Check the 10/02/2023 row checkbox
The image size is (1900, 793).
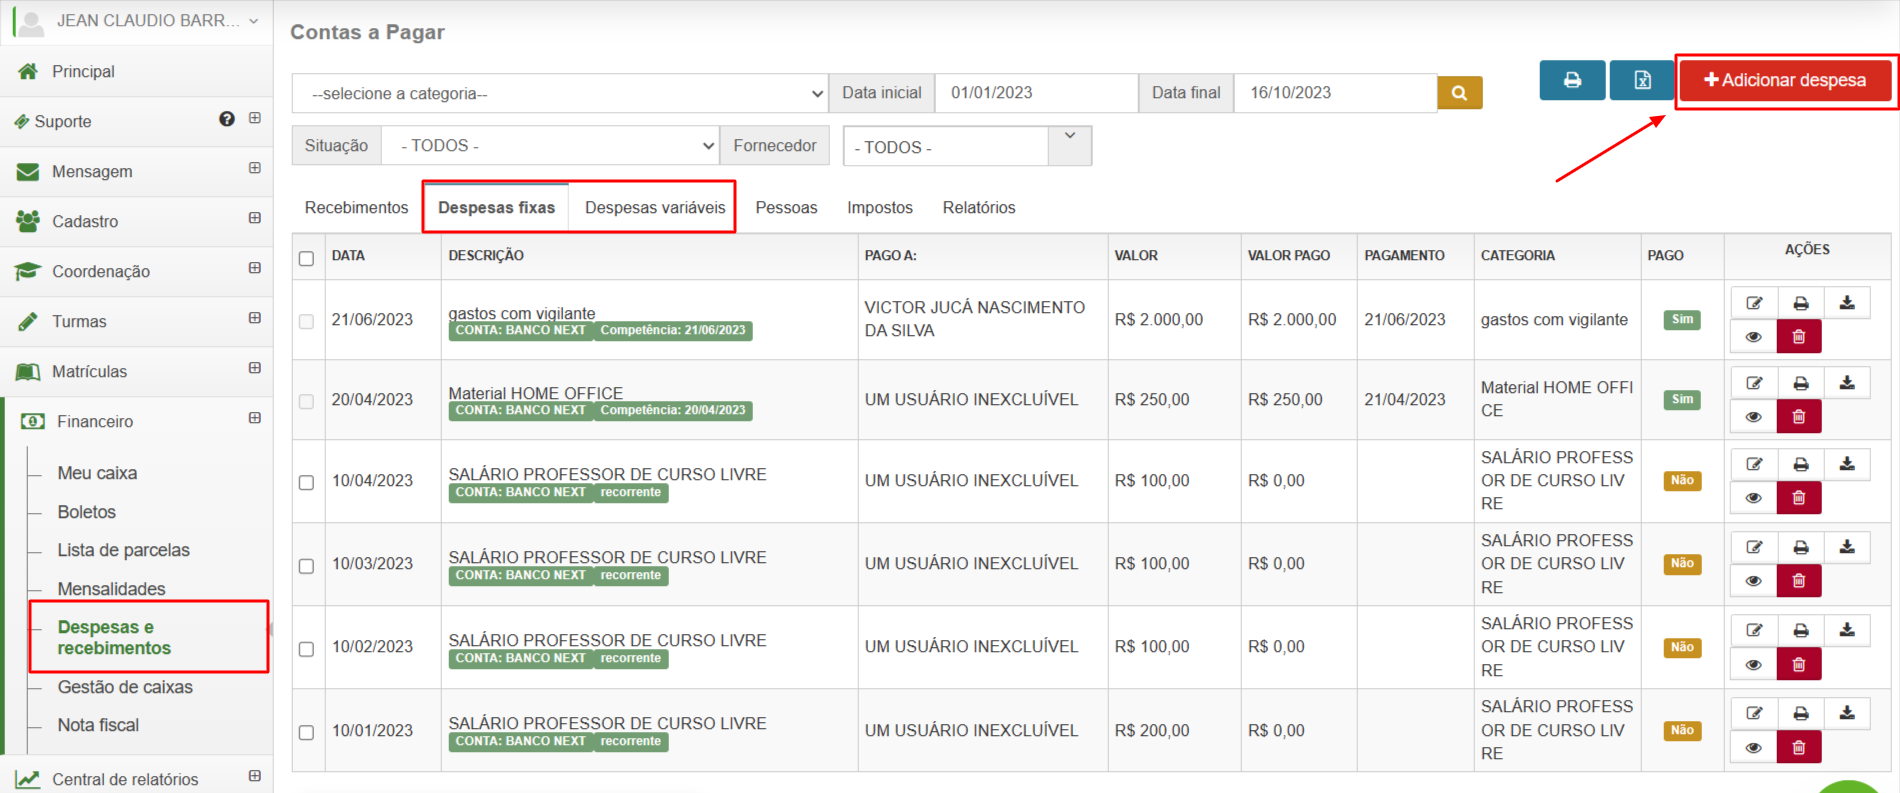point(306,648)
